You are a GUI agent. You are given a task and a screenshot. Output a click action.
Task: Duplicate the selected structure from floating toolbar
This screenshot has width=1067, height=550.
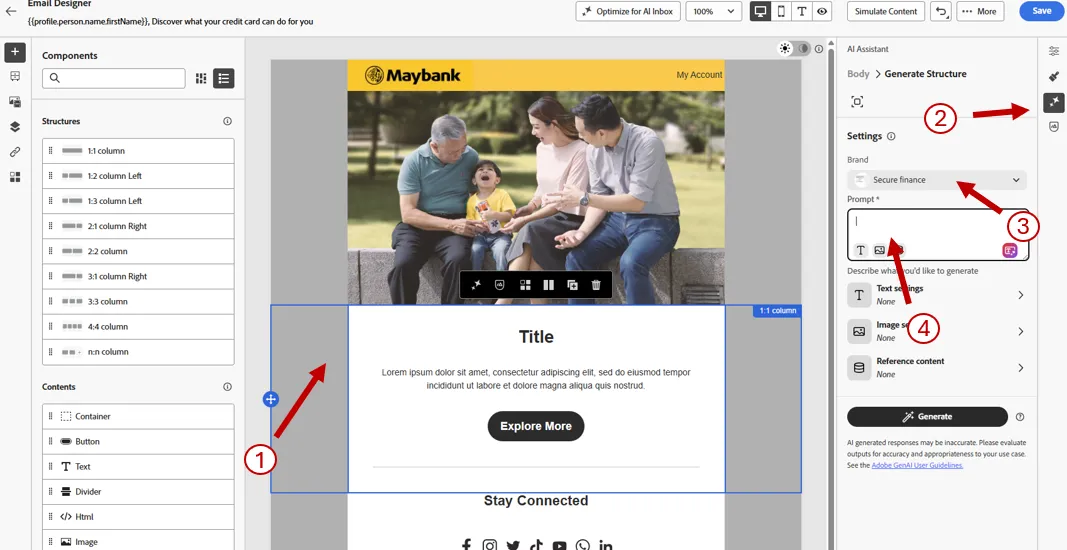point(572,285)
